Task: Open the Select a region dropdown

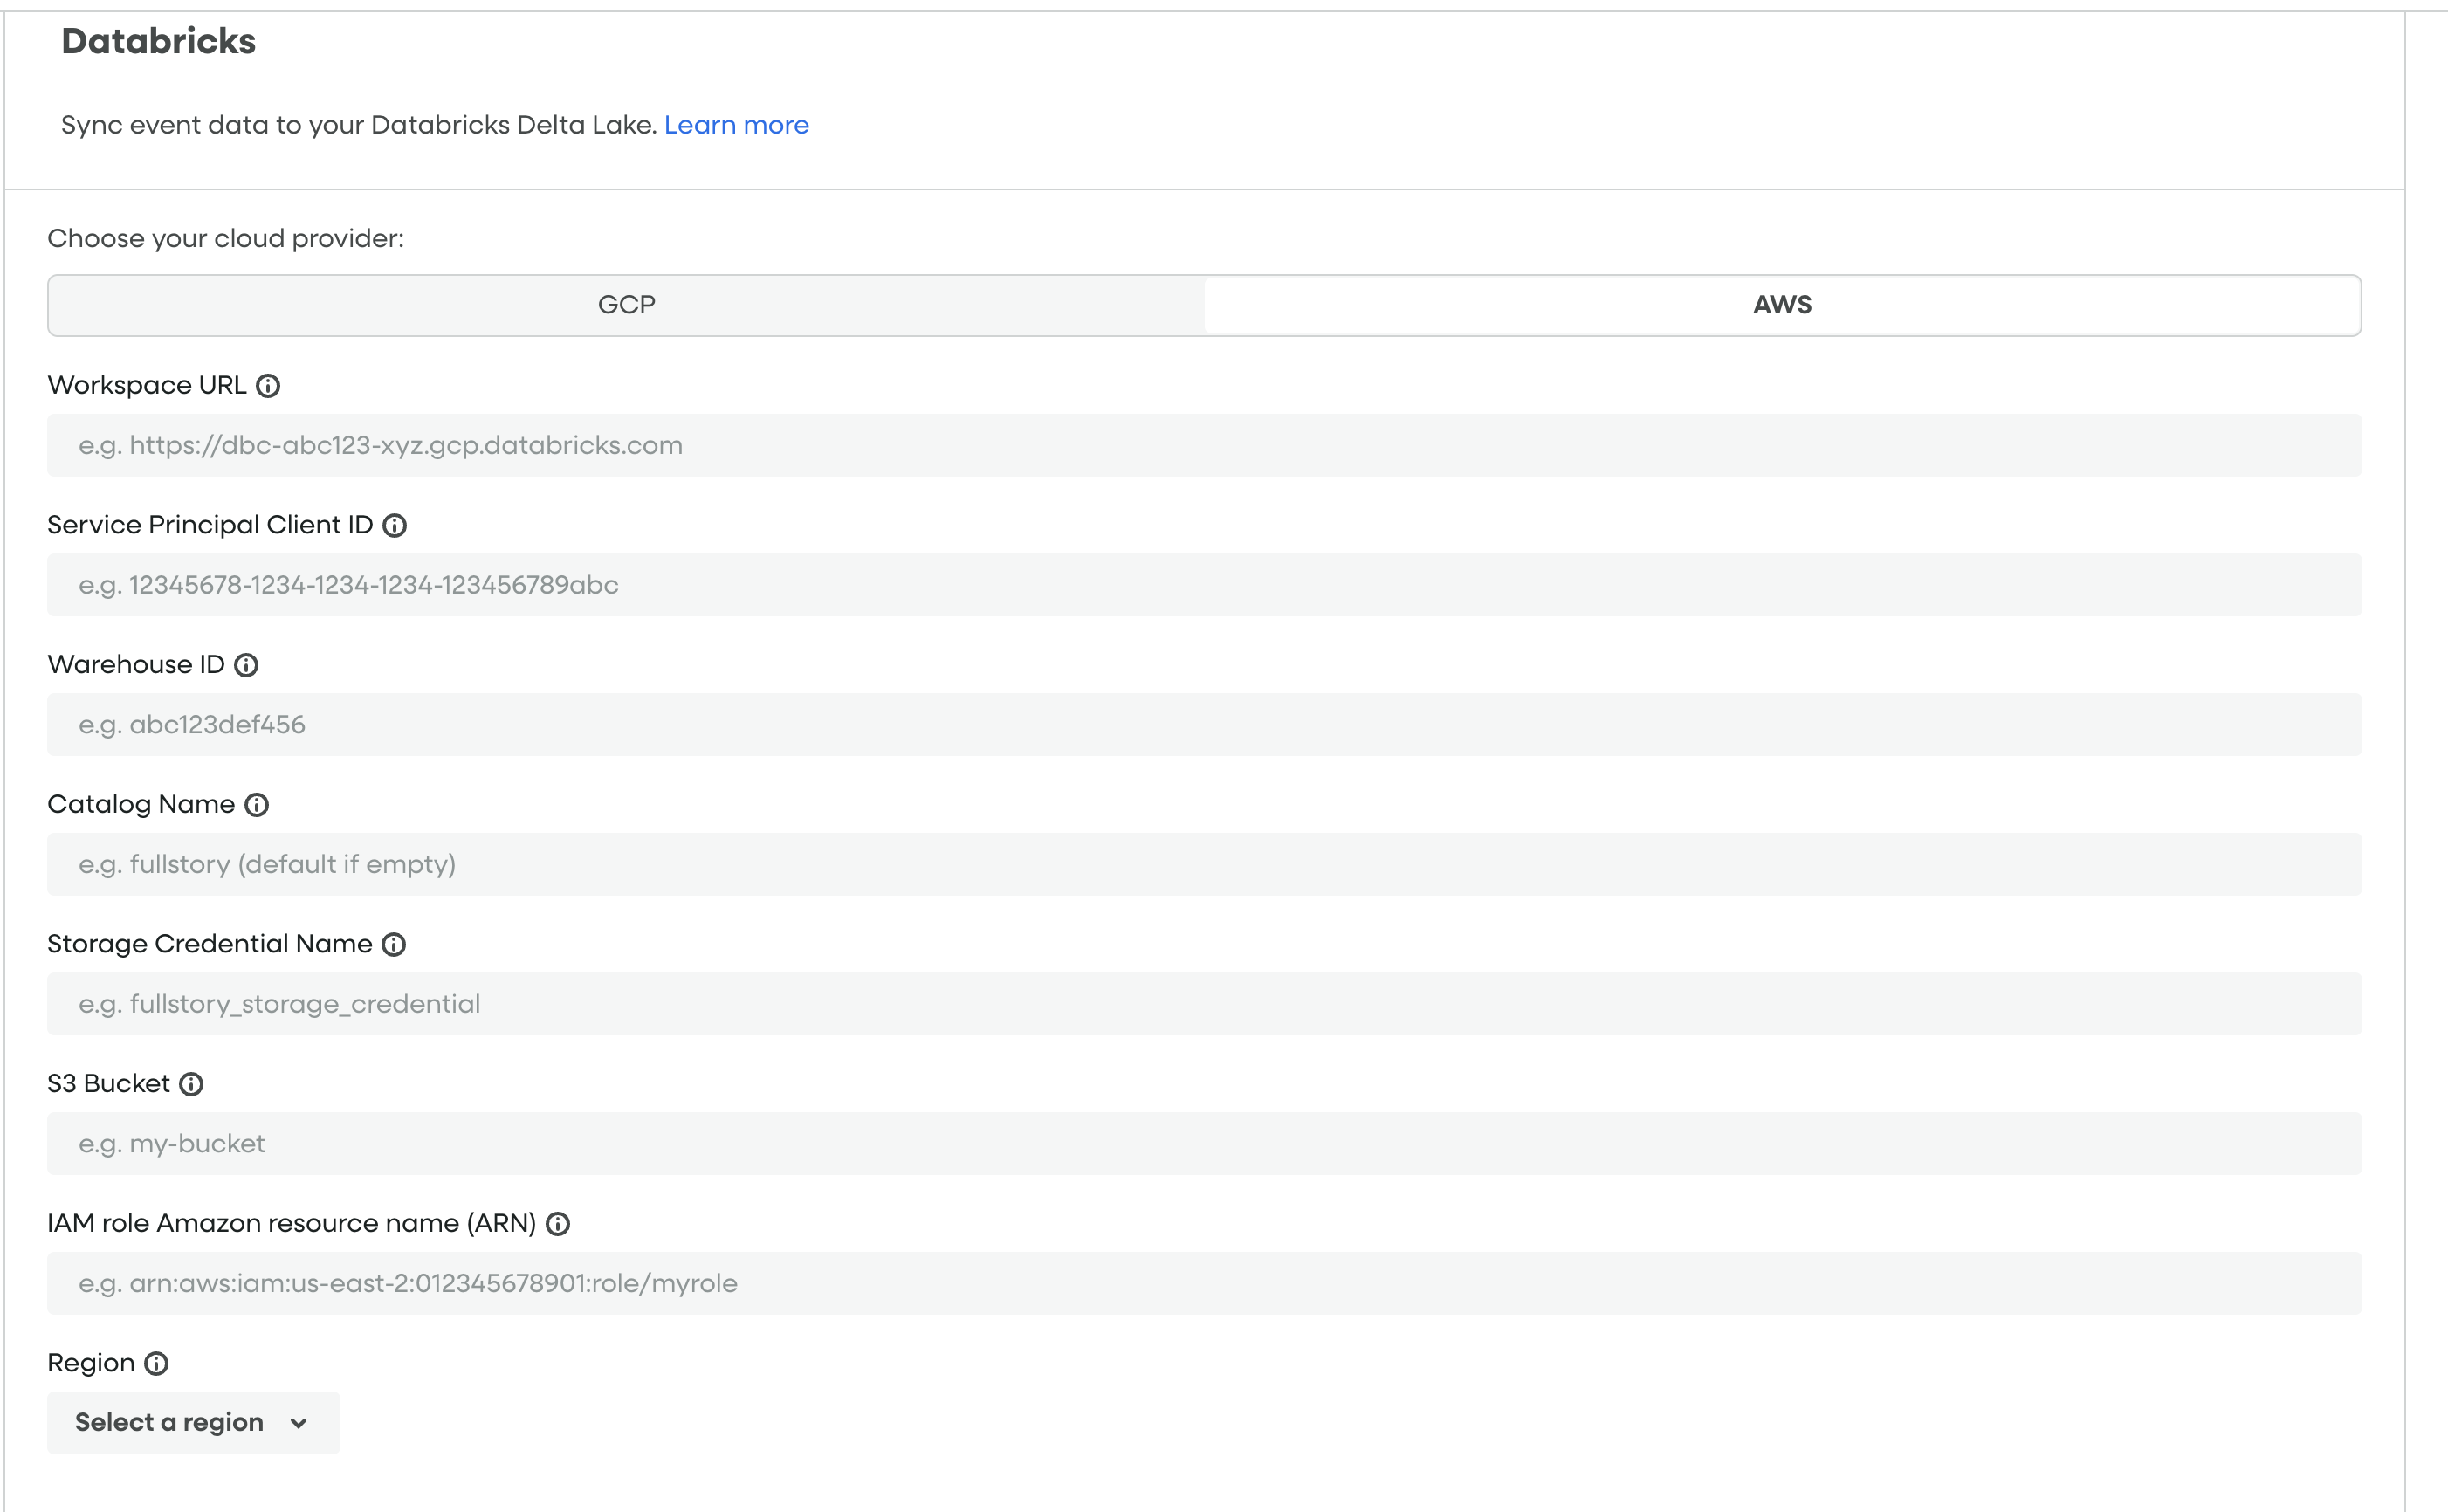Action: point(192,1422)
